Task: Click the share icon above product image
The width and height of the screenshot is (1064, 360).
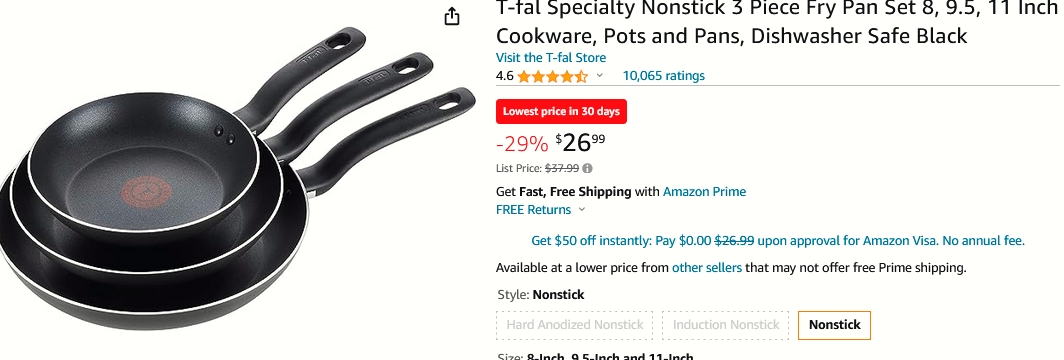Action: click(x=452, y=16)
